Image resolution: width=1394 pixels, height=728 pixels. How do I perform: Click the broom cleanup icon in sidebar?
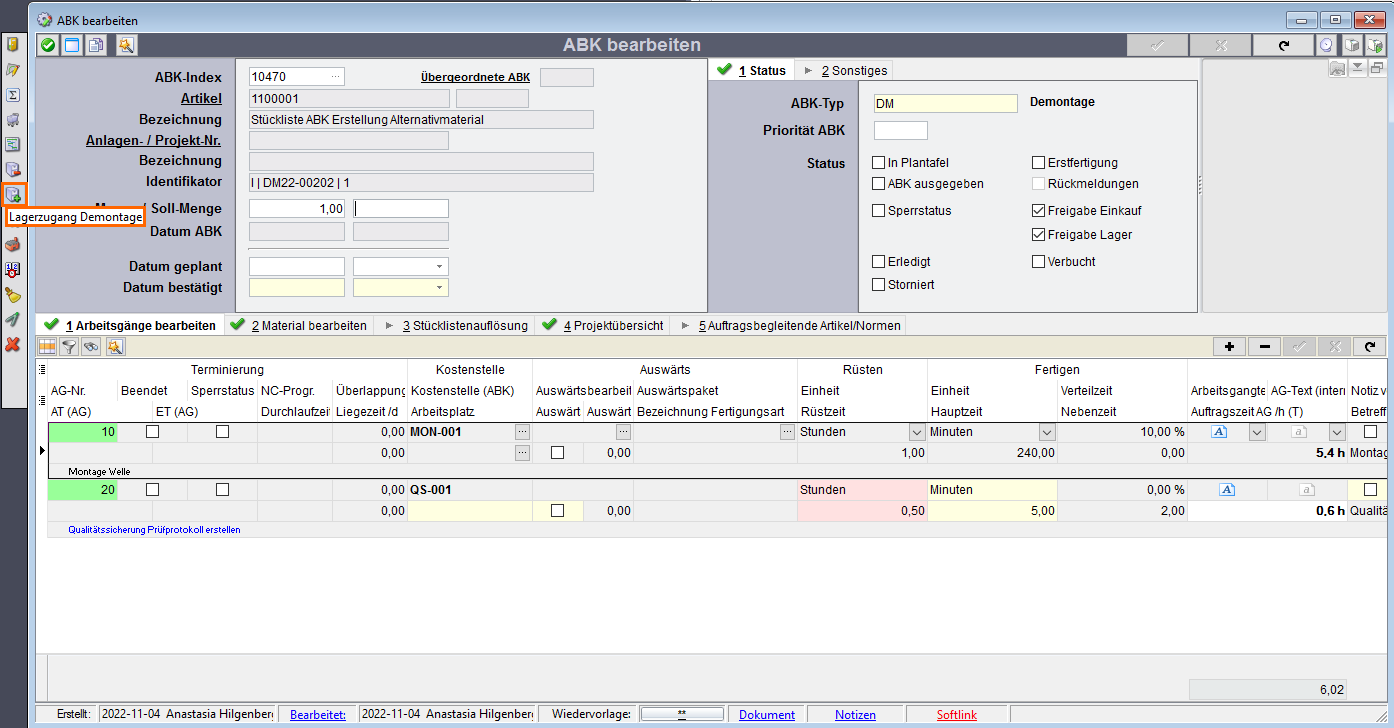[13, 295]
